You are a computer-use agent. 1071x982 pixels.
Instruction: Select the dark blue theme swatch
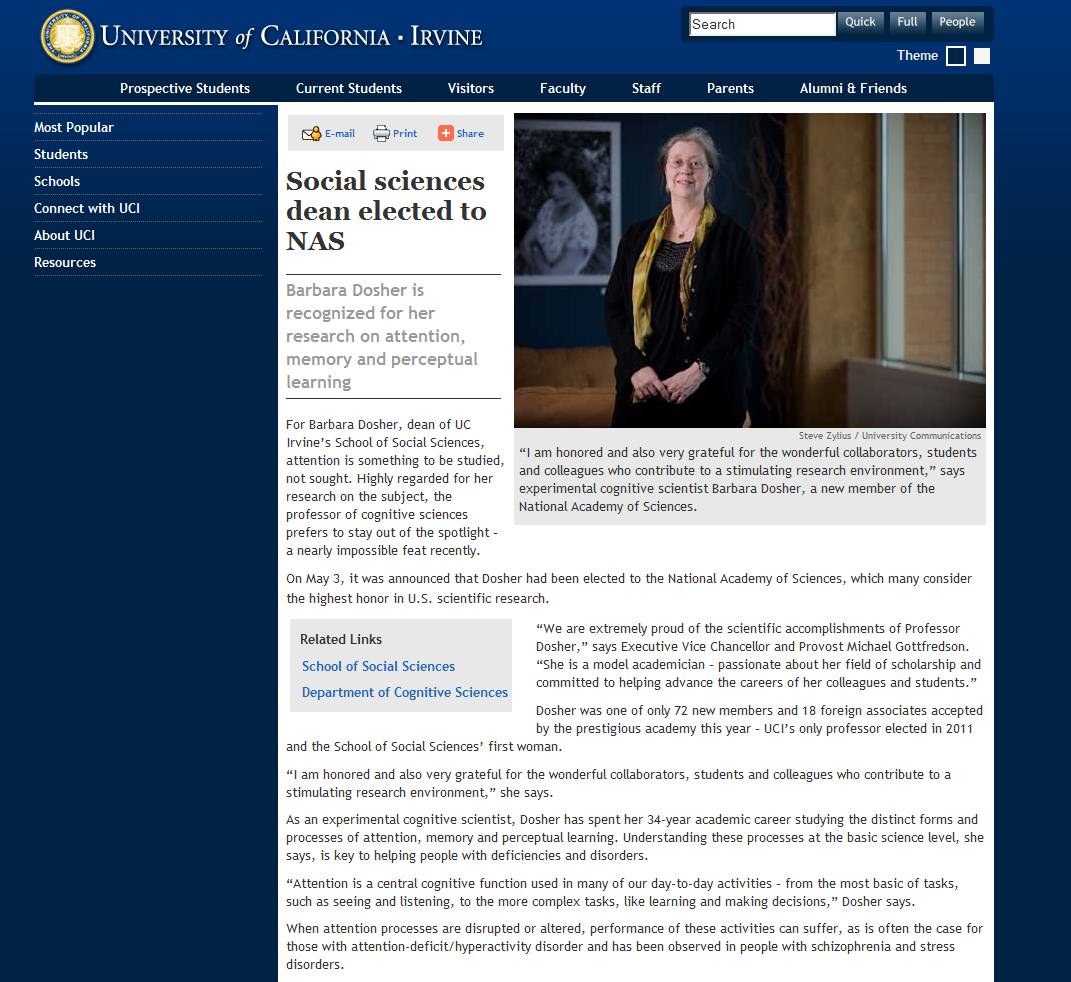956,56
